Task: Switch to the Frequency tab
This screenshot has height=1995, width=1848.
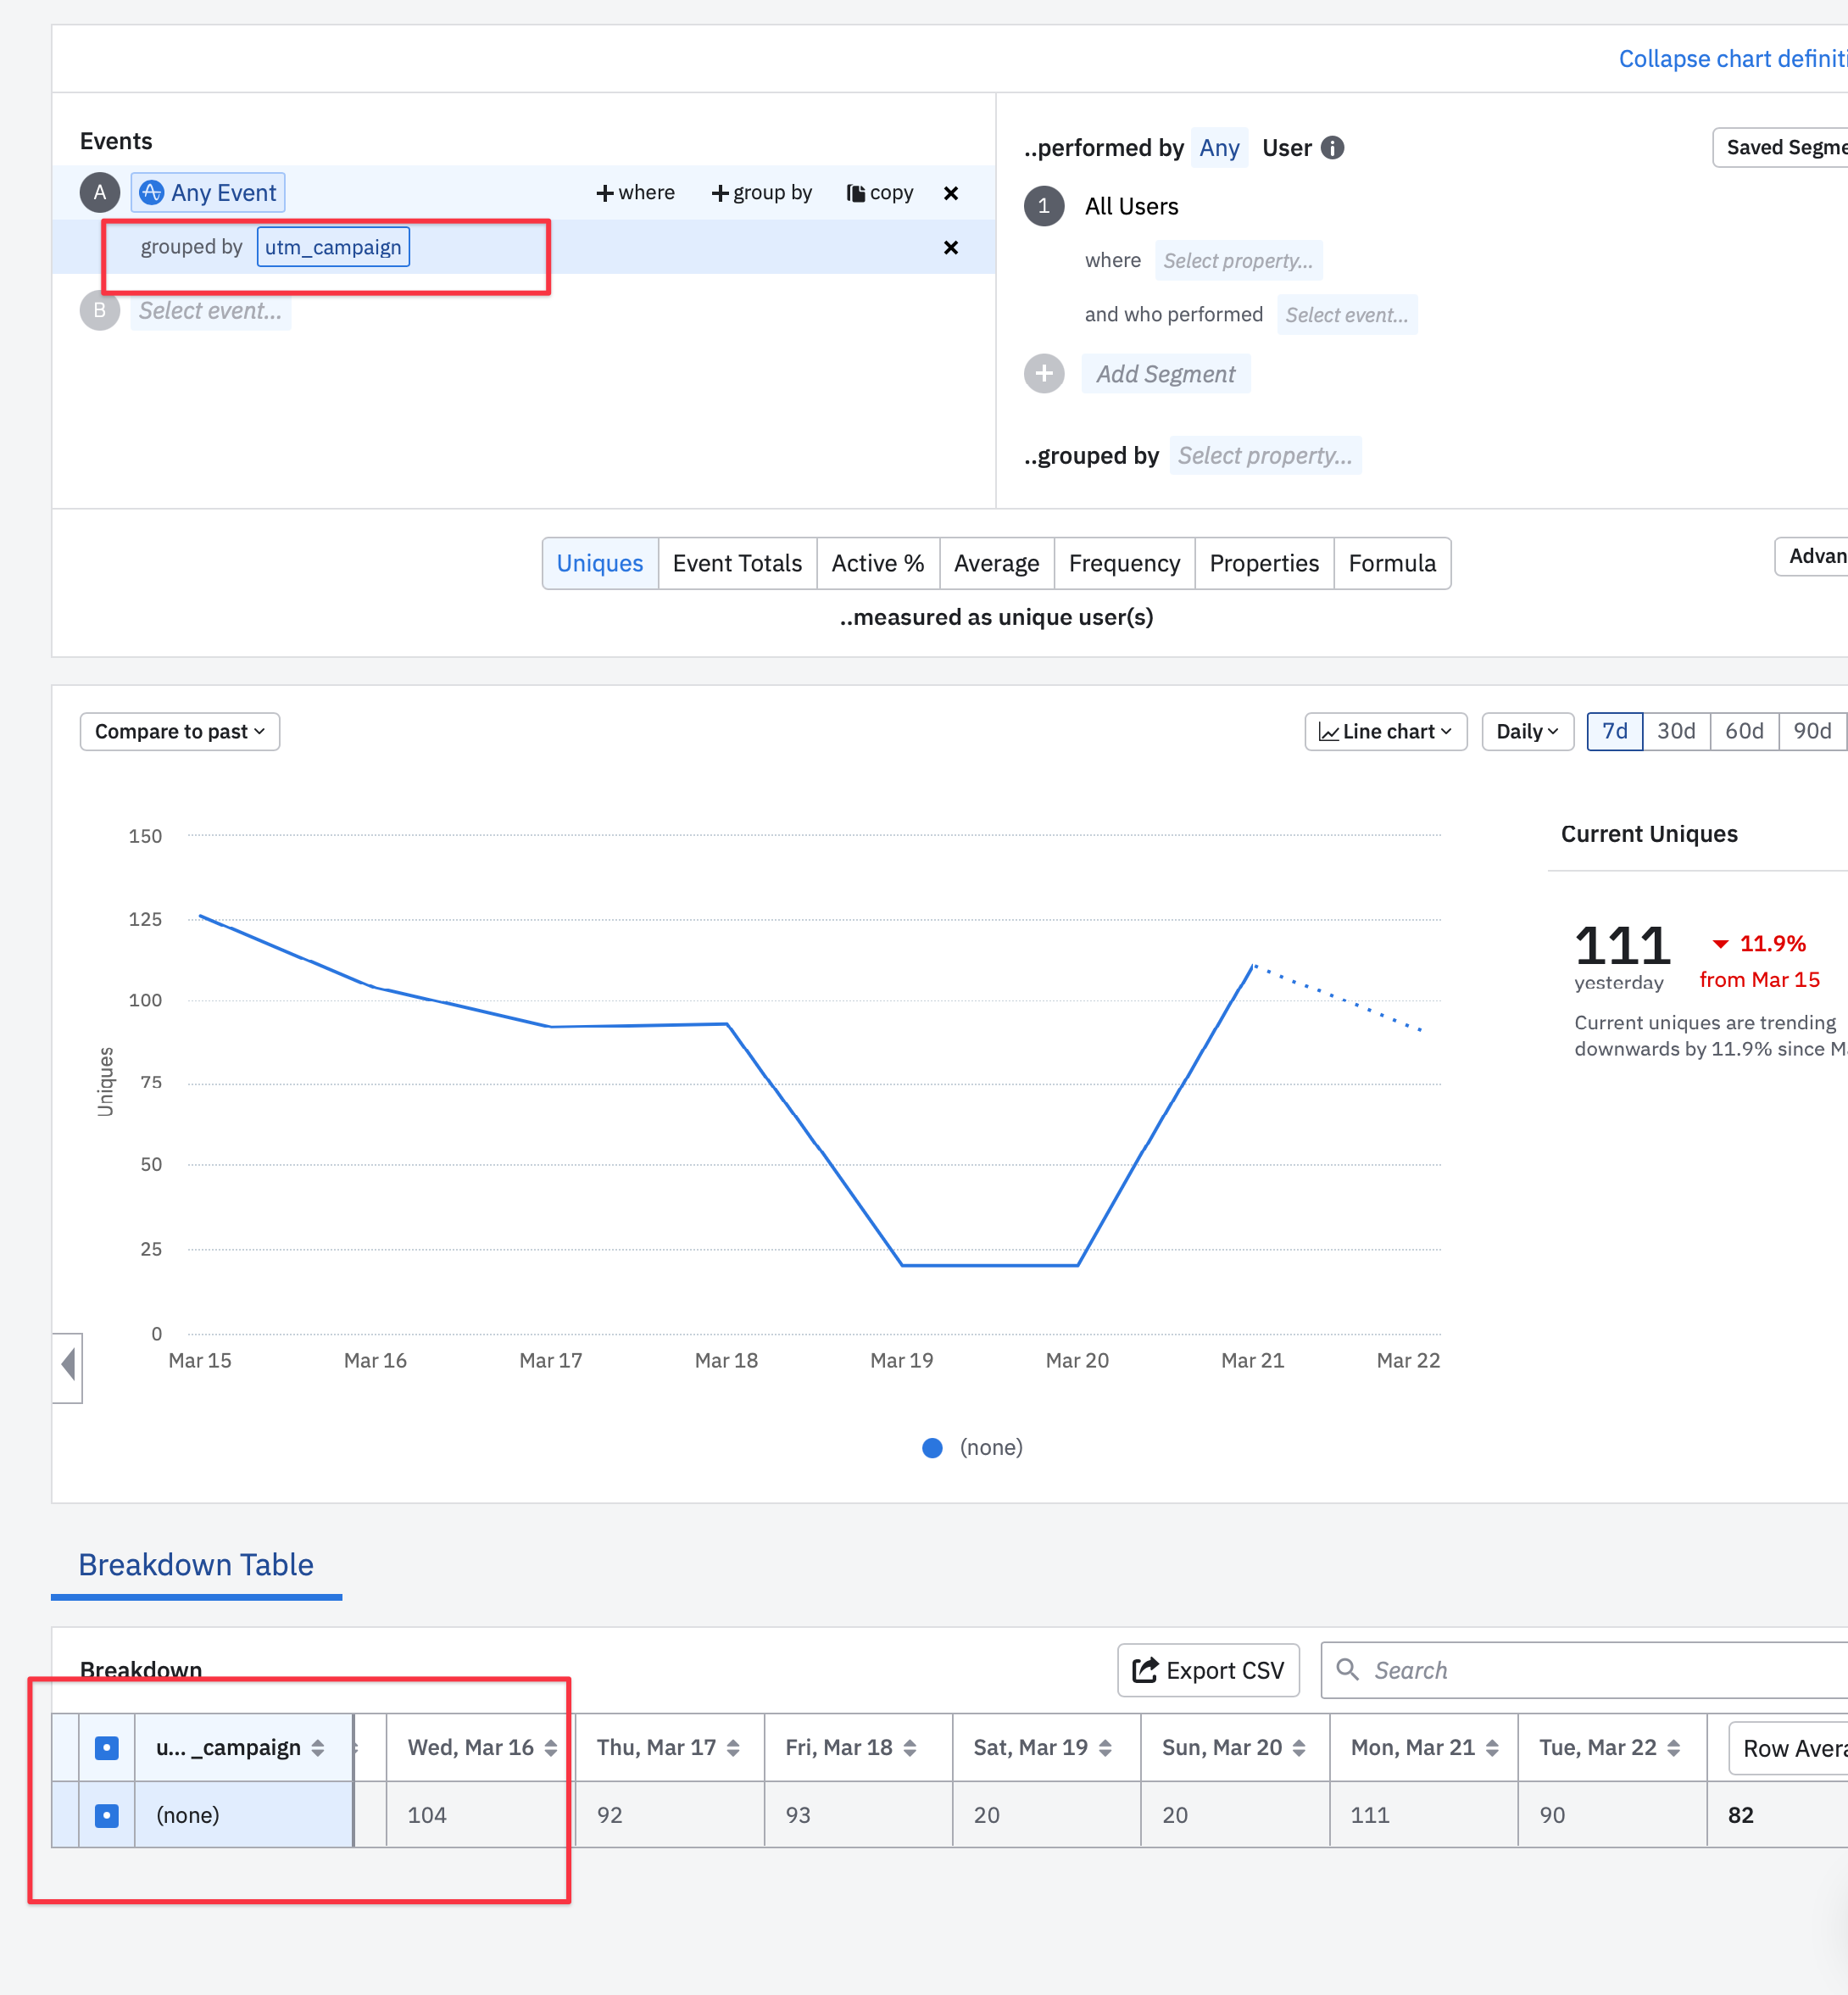Action: pyautogui.click(x=1123, y=563)
